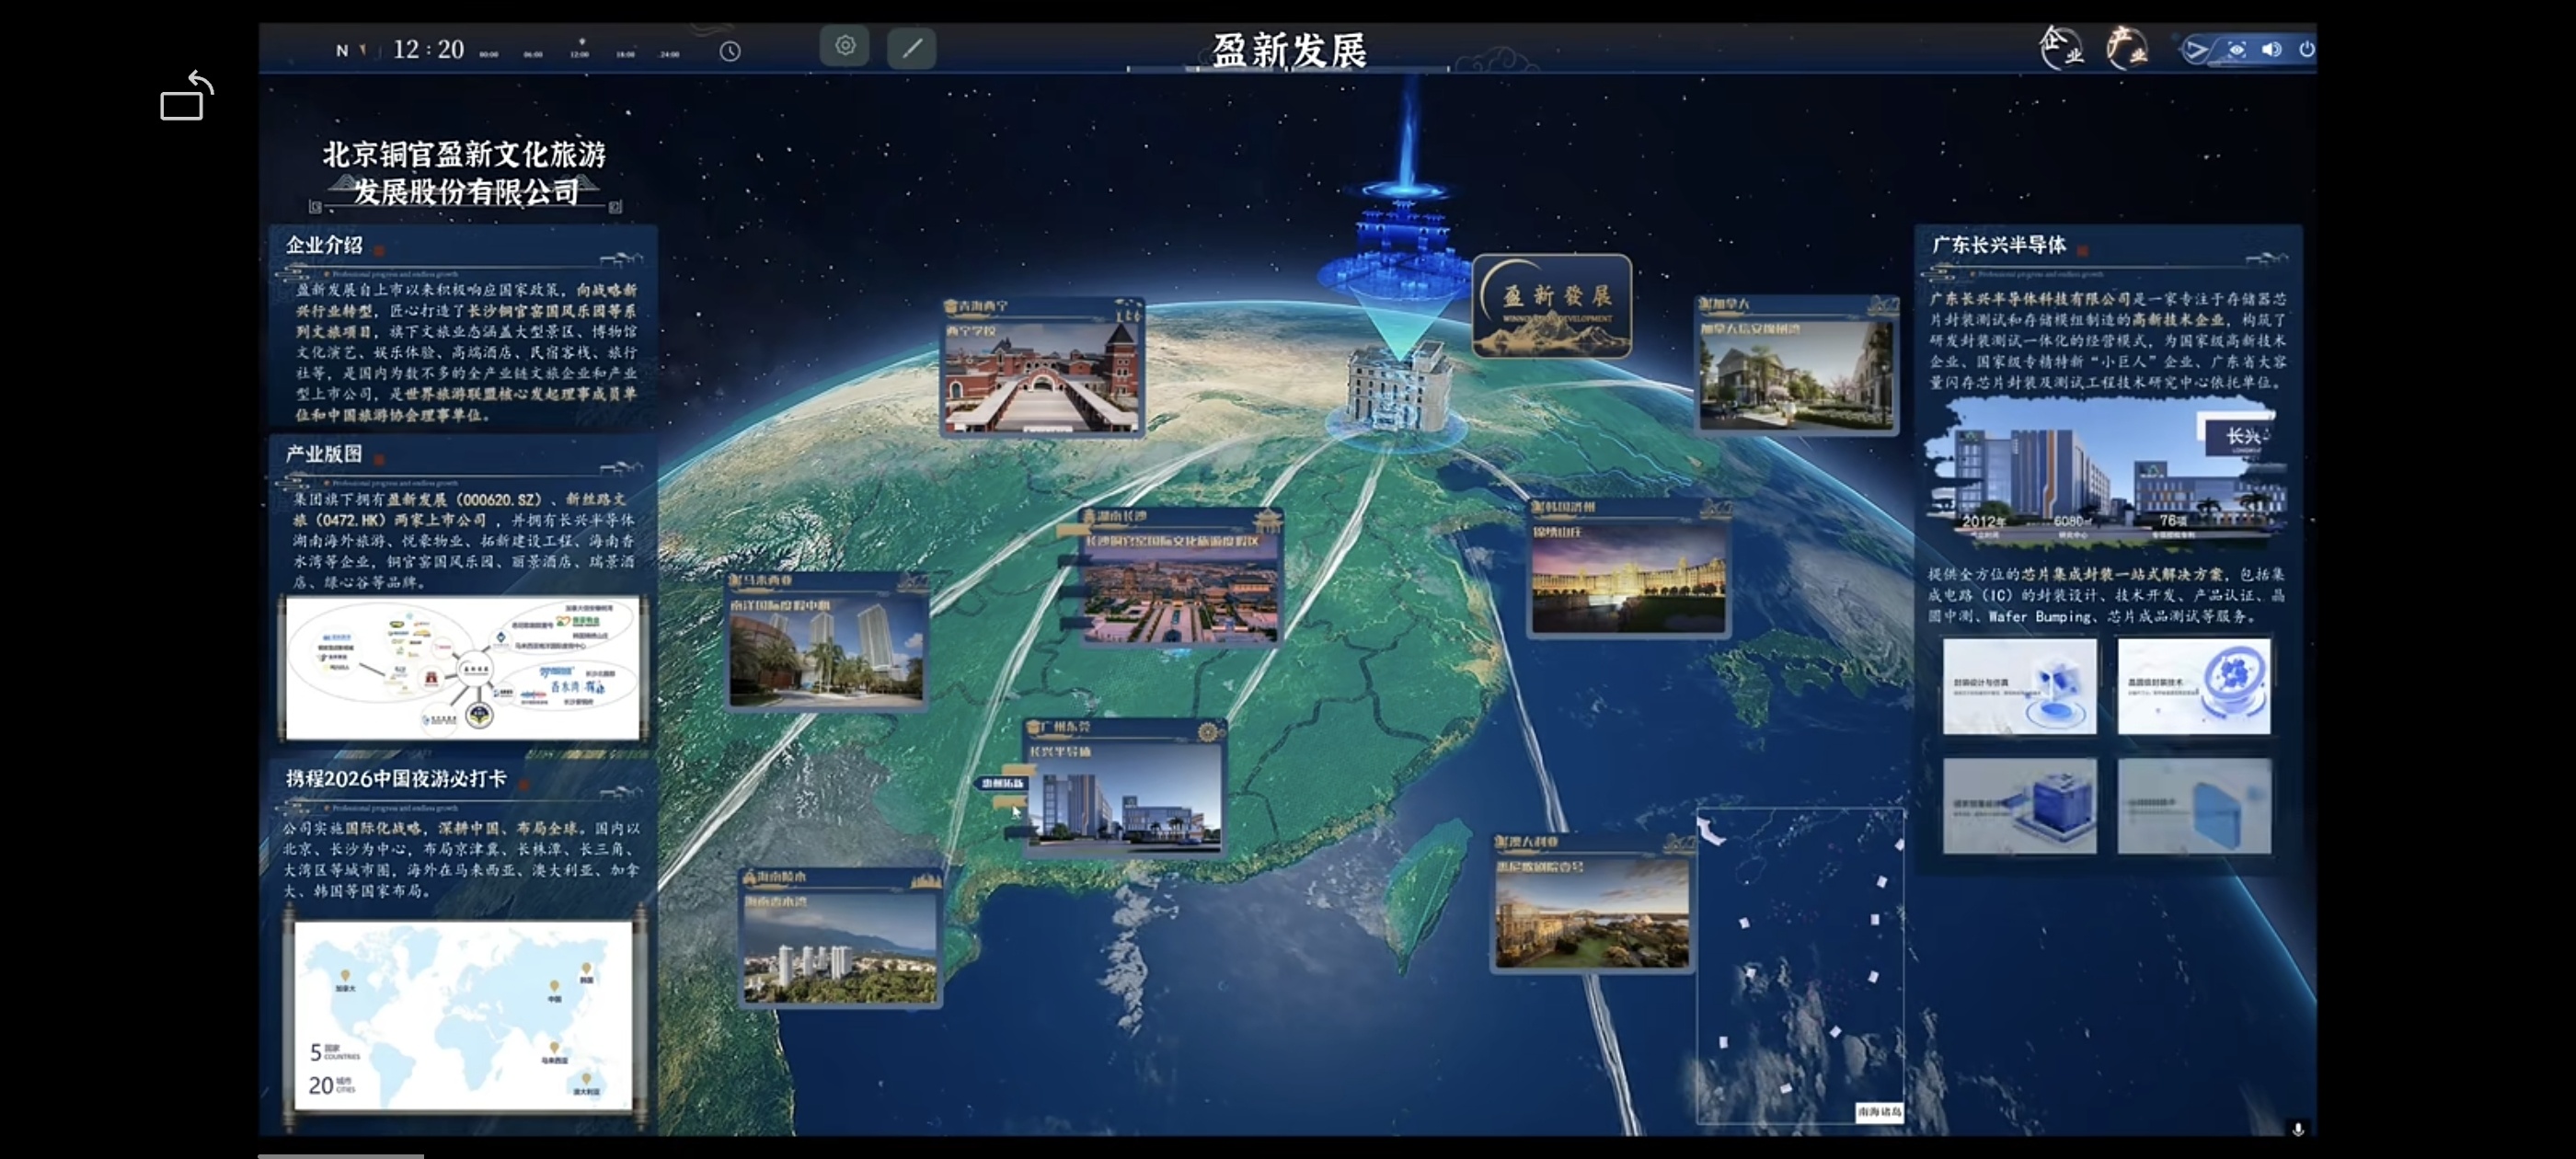
Task: Open the 马来西亚 resort center card
Action: click(826, 641)
